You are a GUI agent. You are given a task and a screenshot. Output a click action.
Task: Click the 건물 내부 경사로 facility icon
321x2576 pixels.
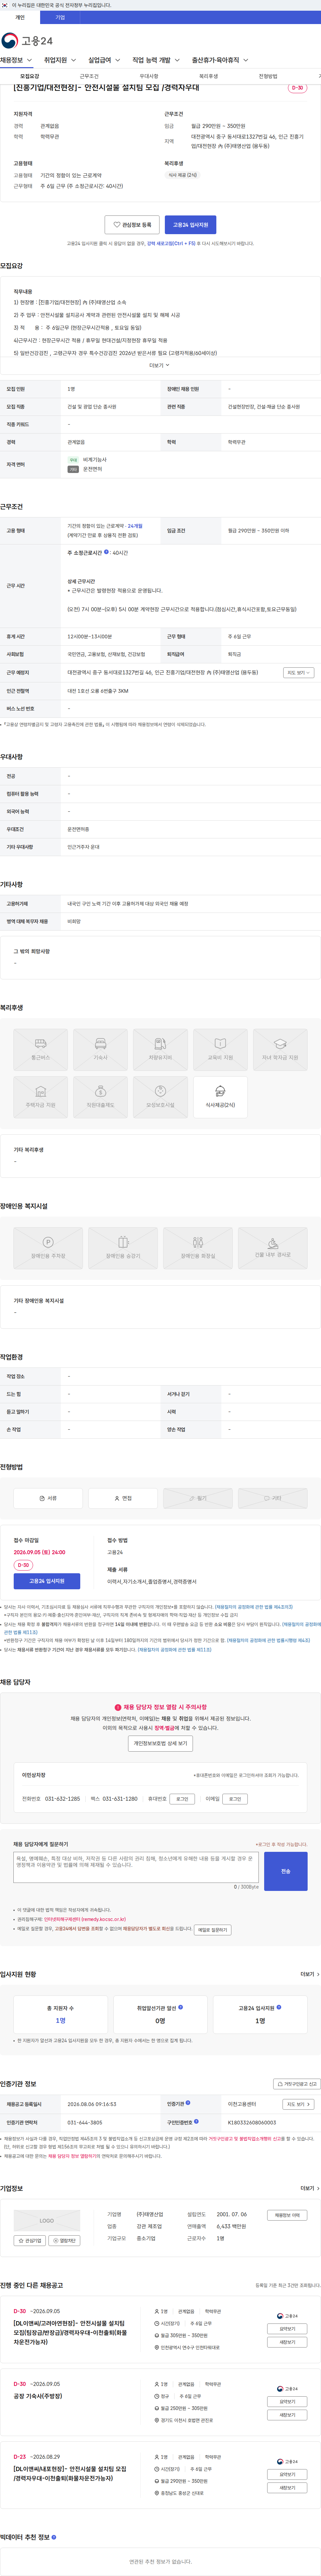tap(273, 1248)
